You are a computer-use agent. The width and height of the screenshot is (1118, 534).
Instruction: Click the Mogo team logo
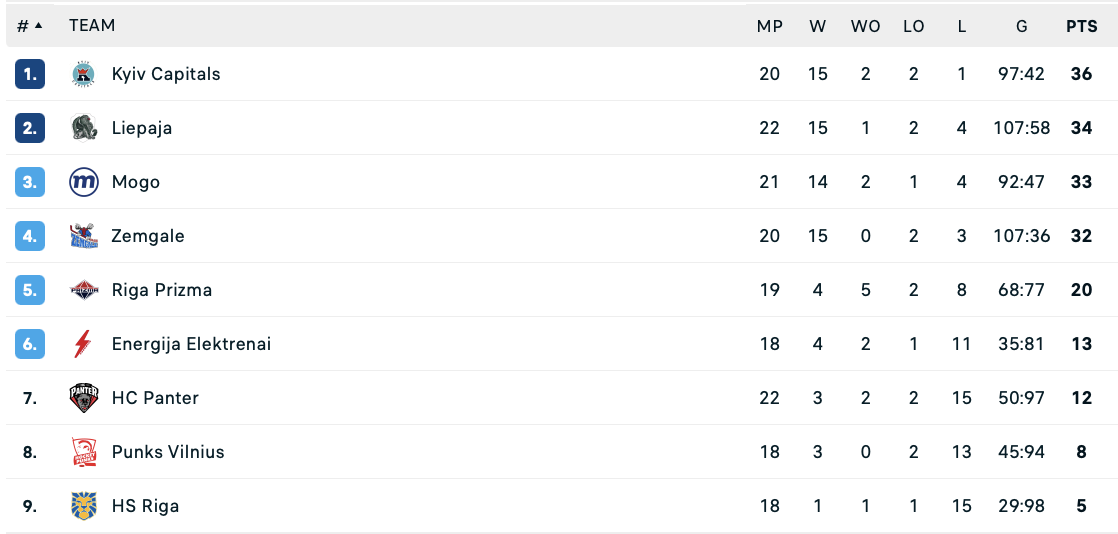coord(83,182)
